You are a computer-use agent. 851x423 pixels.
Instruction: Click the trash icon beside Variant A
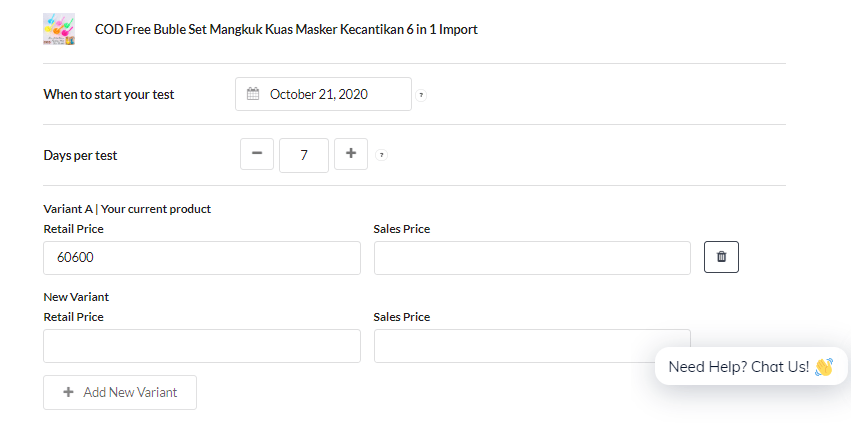click(x=721, y=257)
